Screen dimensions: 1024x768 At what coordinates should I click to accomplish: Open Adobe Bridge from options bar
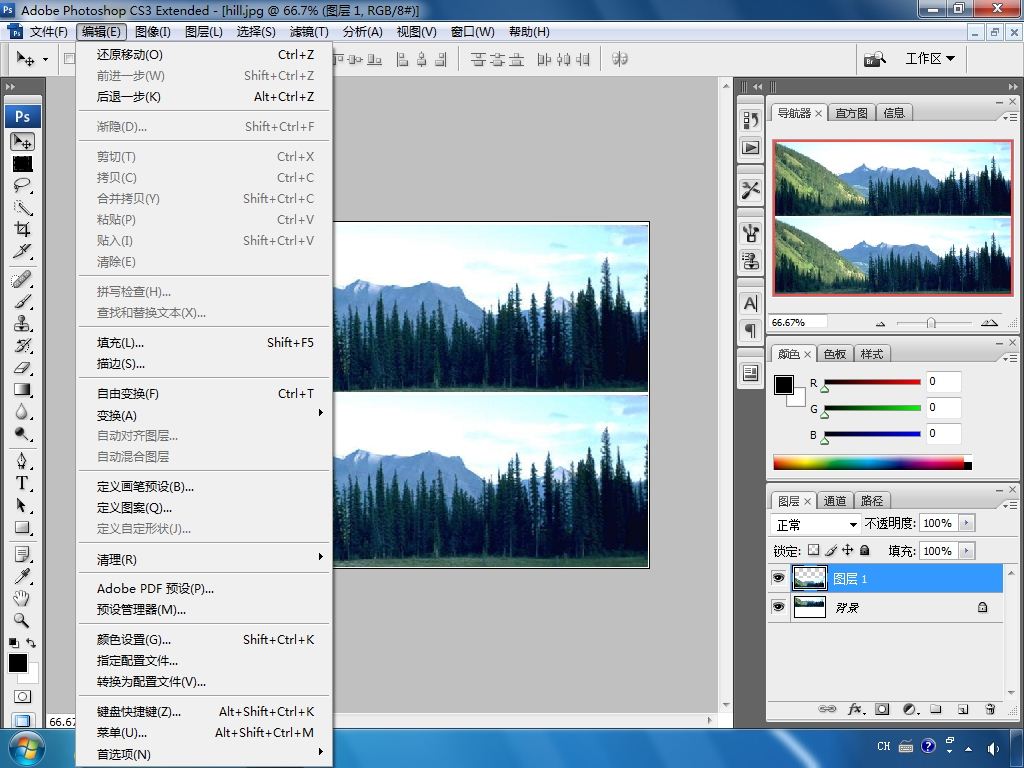(875, 59)
